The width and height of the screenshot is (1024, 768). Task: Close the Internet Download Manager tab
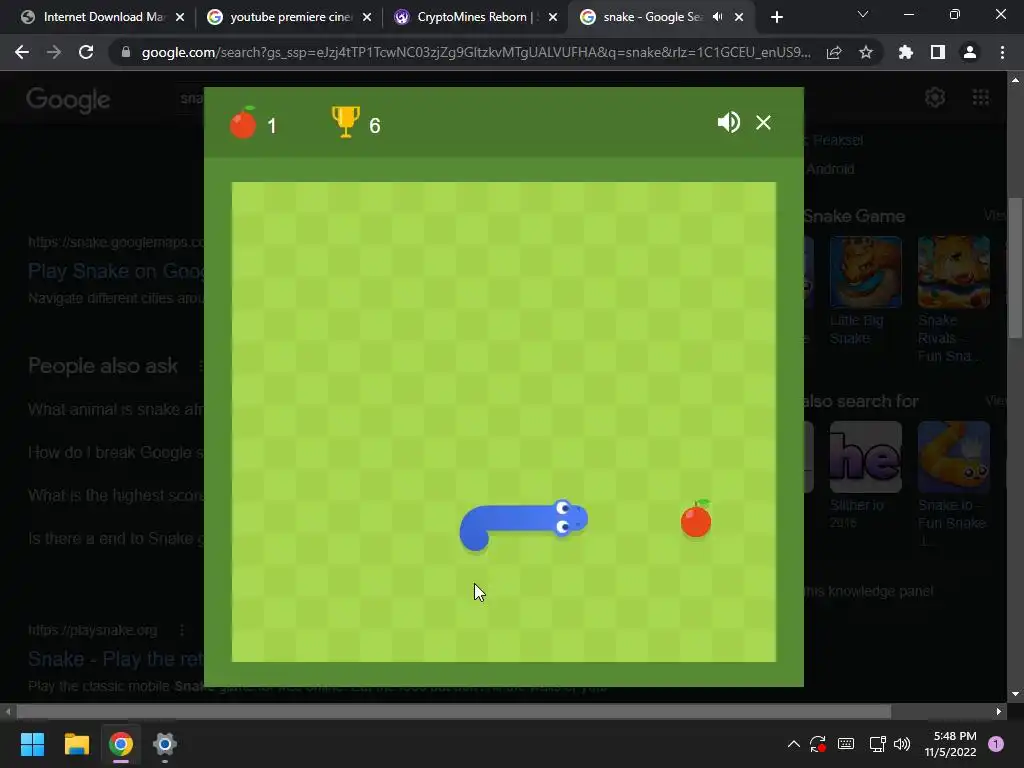click(x=180, y=17)
